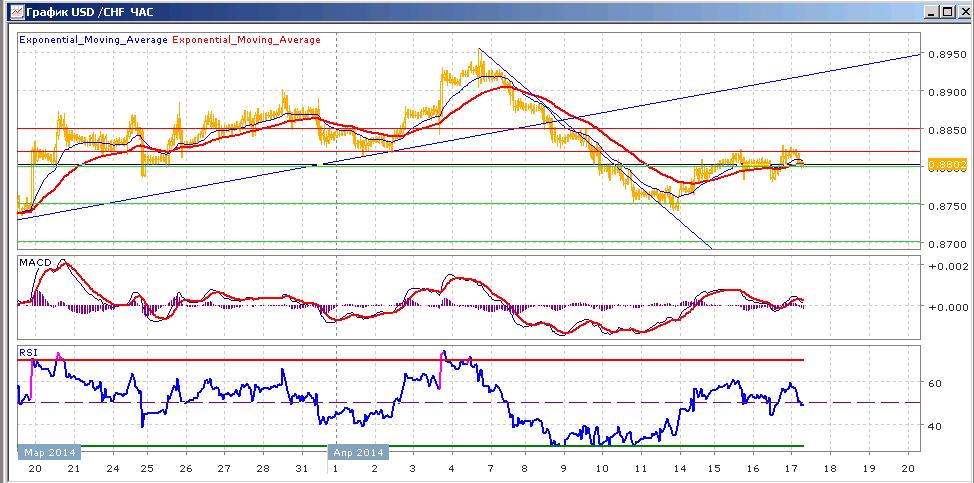
Task: Select the red Exponential_Moving_Average legend label
Action: pos(246,40)
